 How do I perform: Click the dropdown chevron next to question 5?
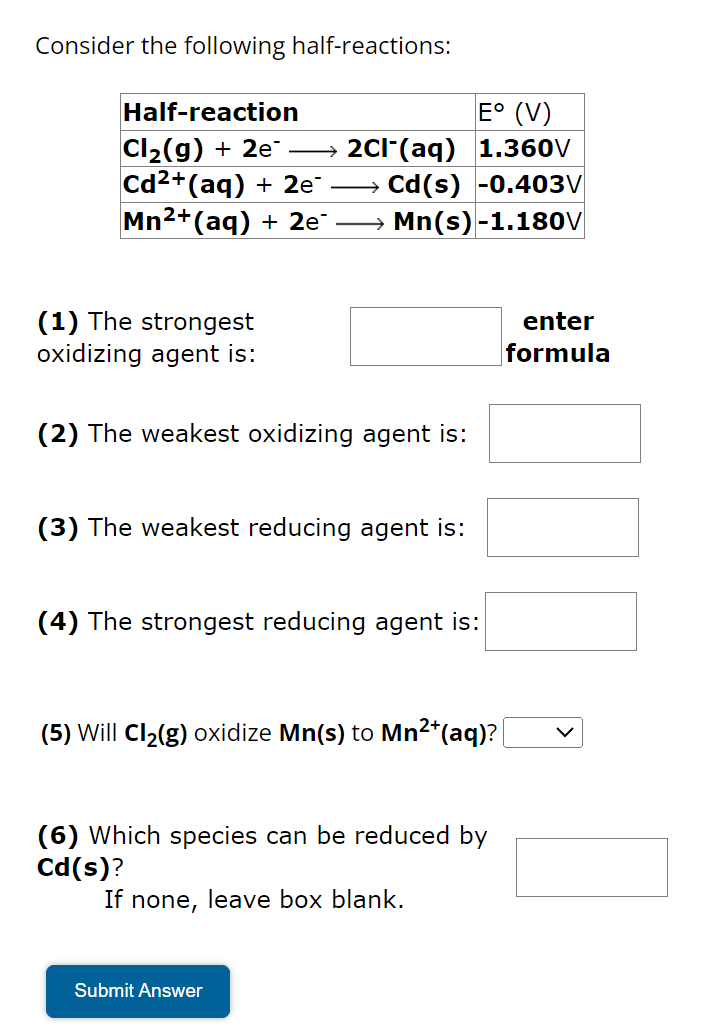point(566,732)
